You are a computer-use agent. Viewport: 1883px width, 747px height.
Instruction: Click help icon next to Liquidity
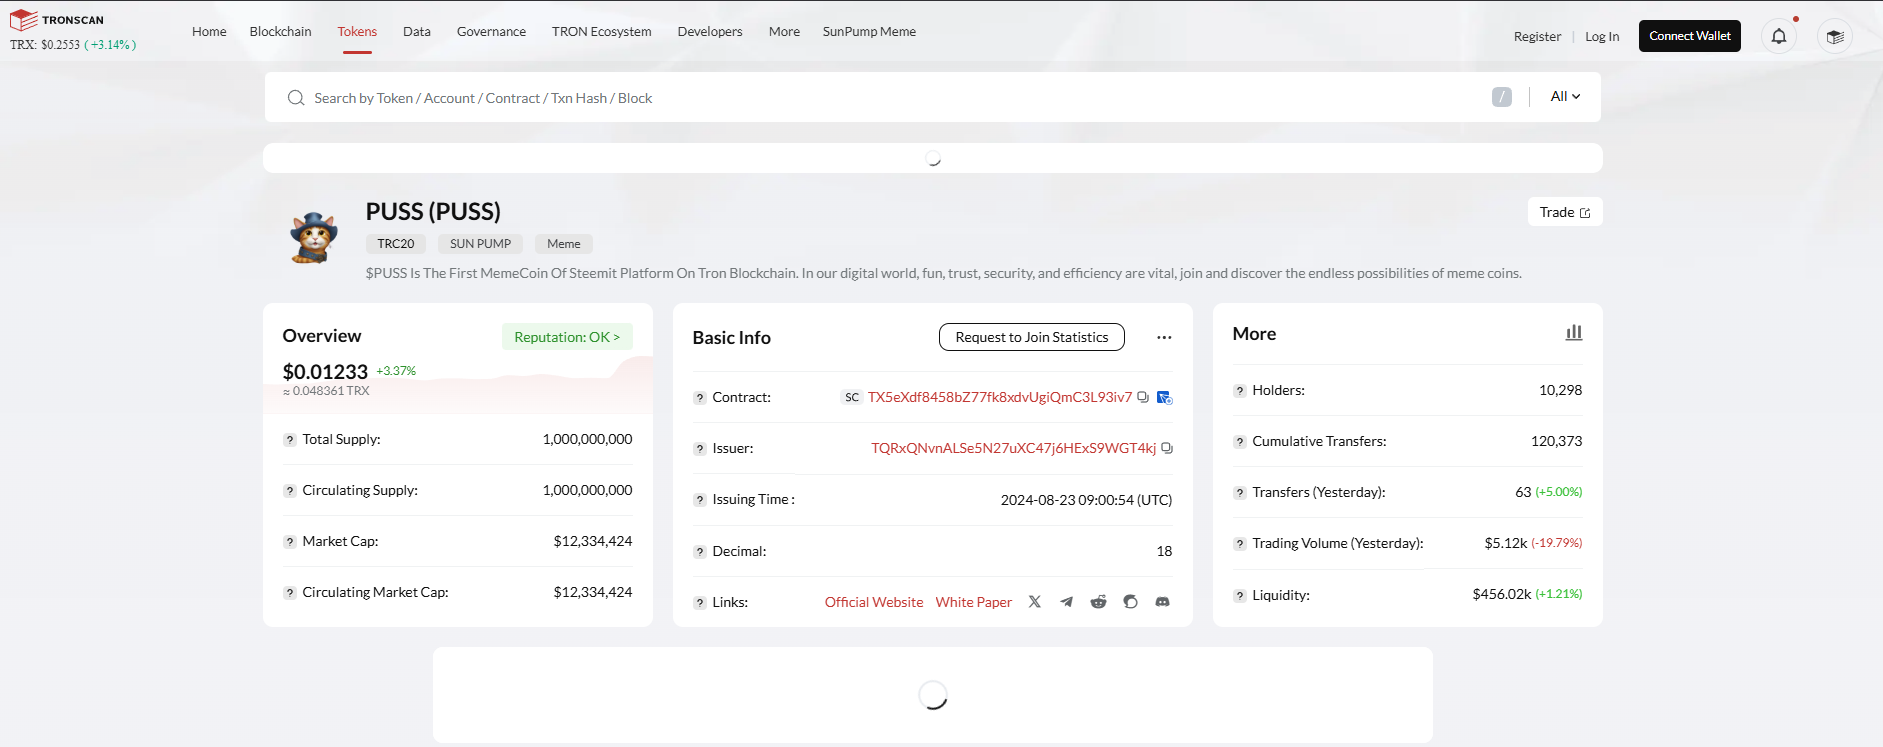click(1240, 596)
